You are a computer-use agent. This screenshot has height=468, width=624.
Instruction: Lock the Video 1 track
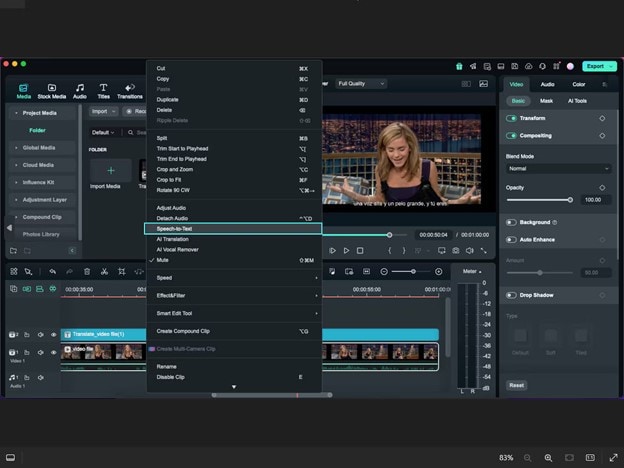[27, 352]
